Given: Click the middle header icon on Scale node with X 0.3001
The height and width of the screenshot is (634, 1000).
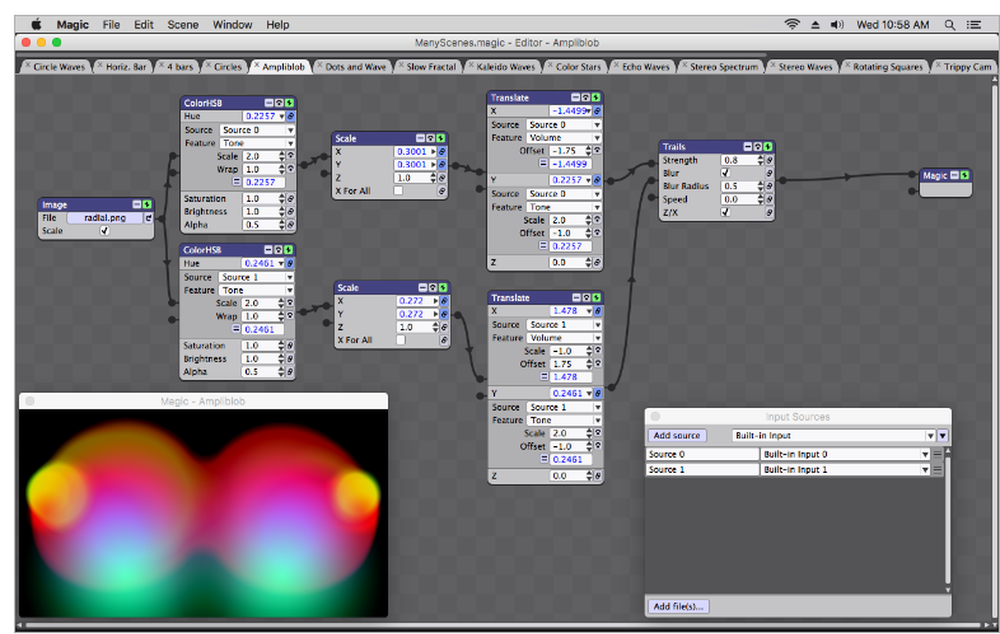Looking at the screenshot, I should (x=430, y=138).
